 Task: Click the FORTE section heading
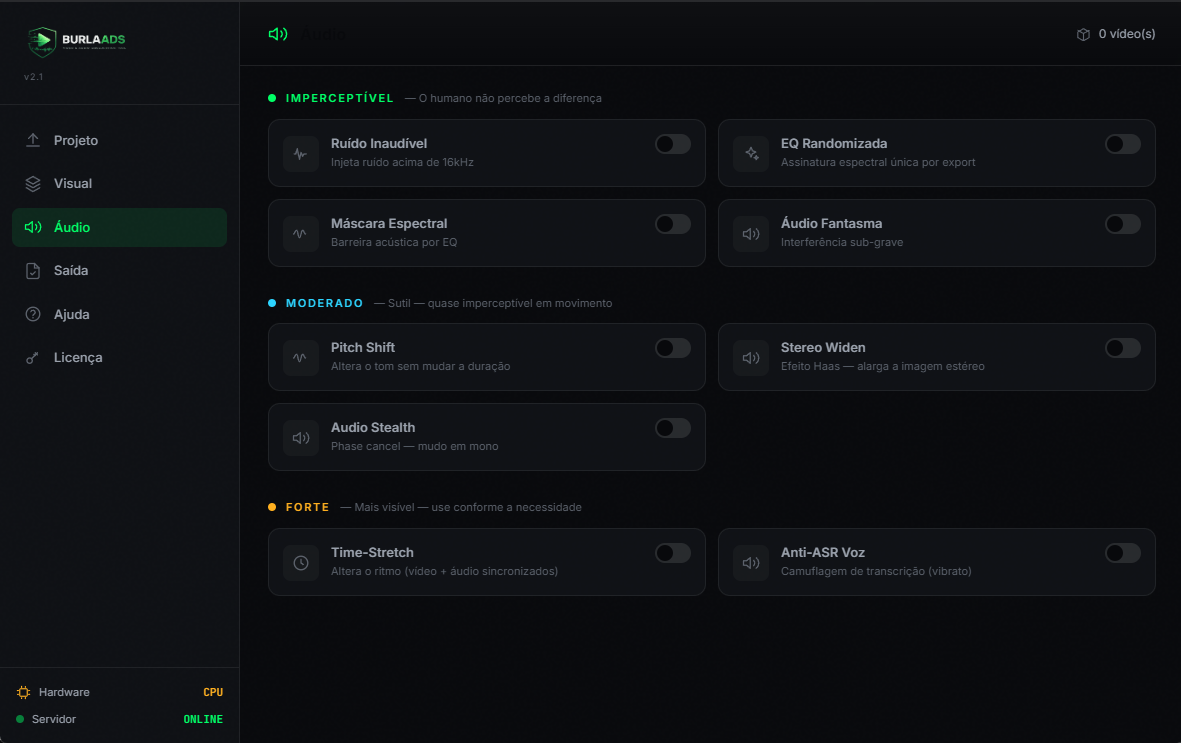[307, 507]
